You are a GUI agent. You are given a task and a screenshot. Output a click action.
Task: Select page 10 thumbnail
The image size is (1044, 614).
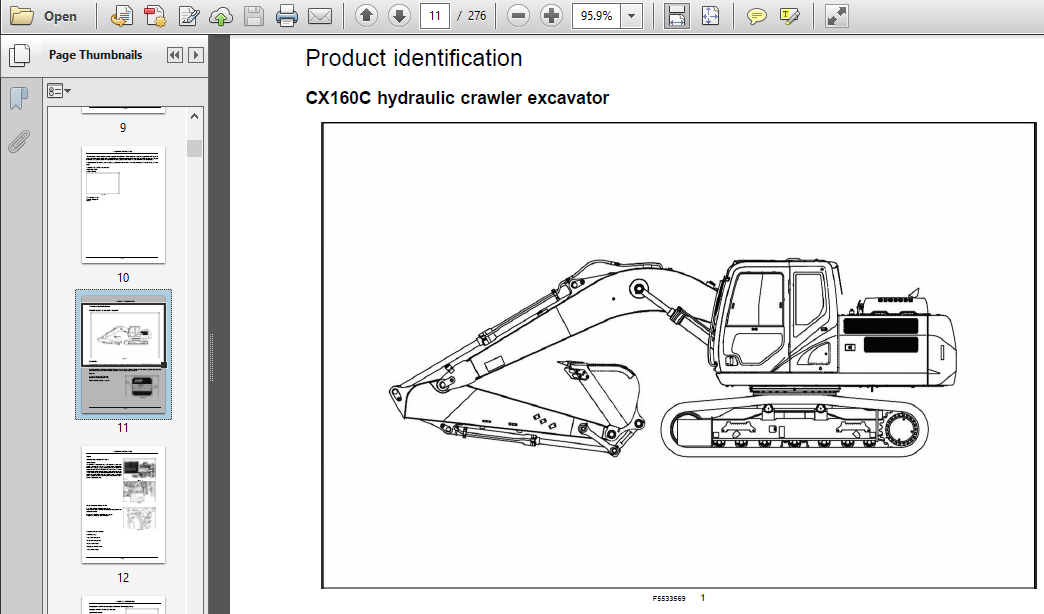pyautogui.click(x=123, y=204)
